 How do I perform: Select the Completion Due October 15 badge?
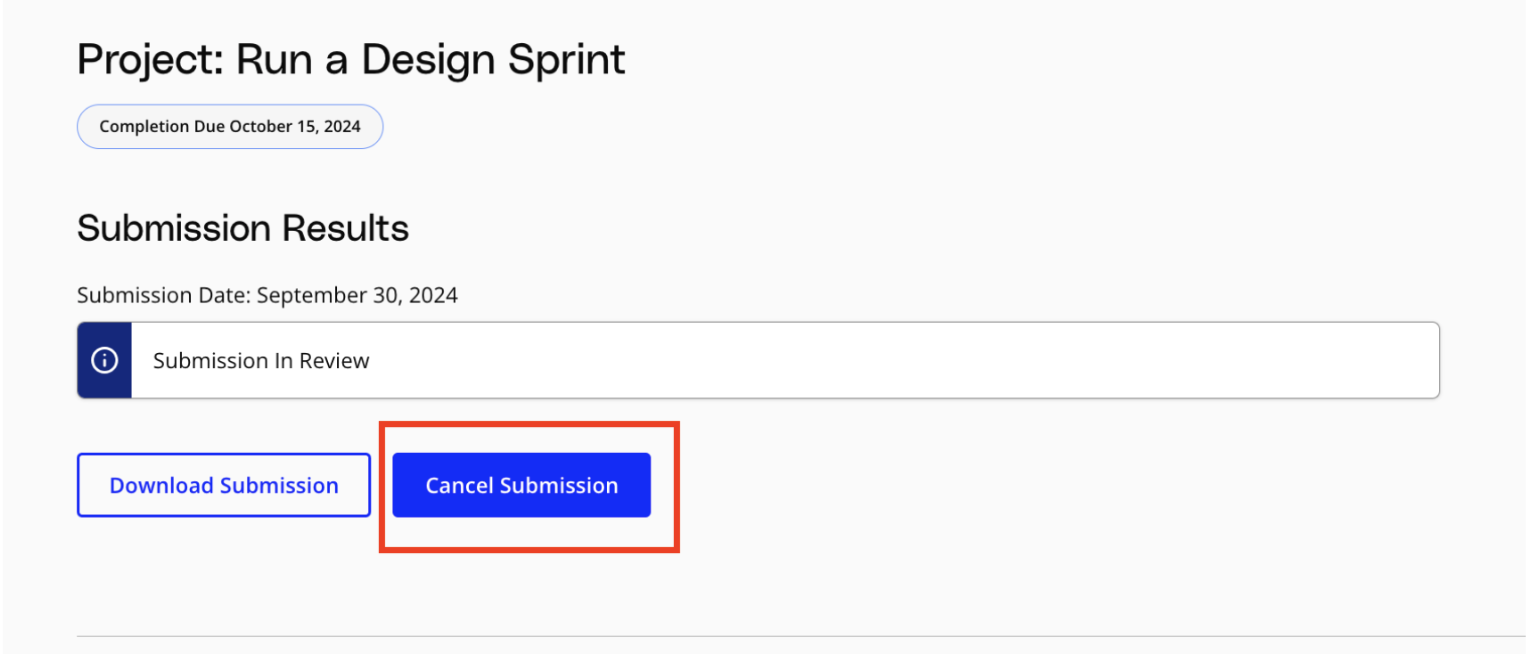coord(230,127)
